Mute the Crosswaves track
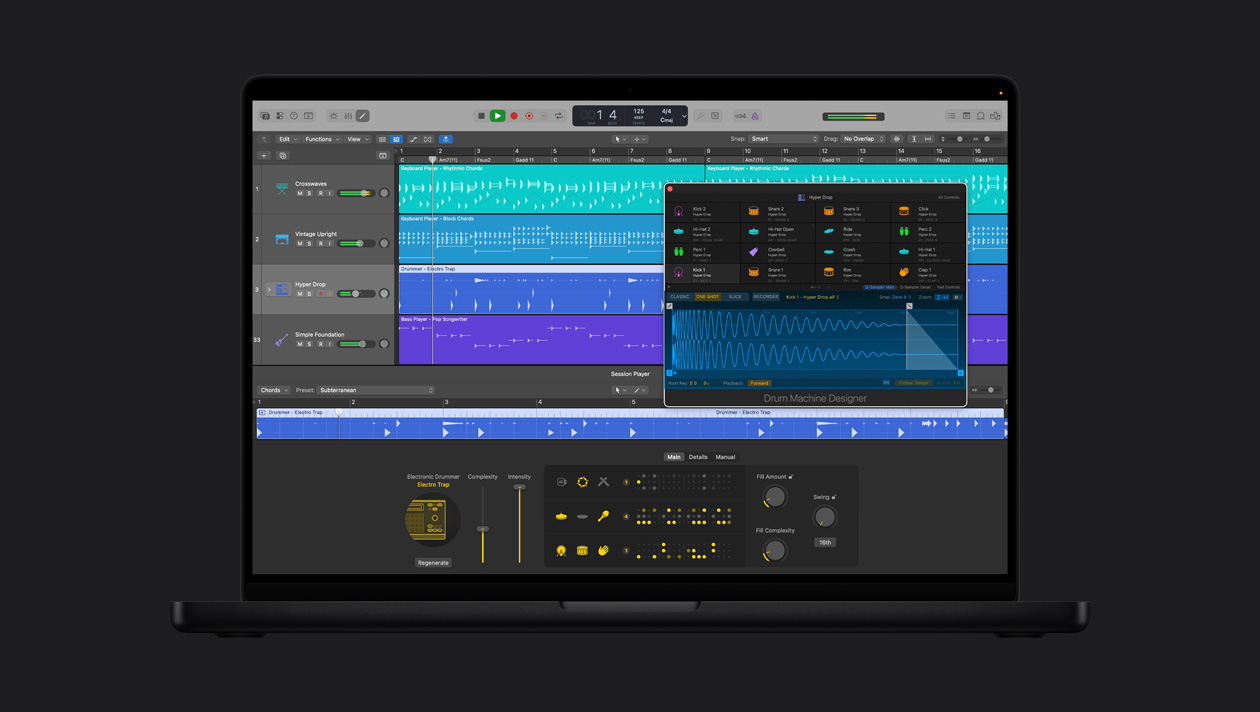1260x712 pixels. pos(299,193)
